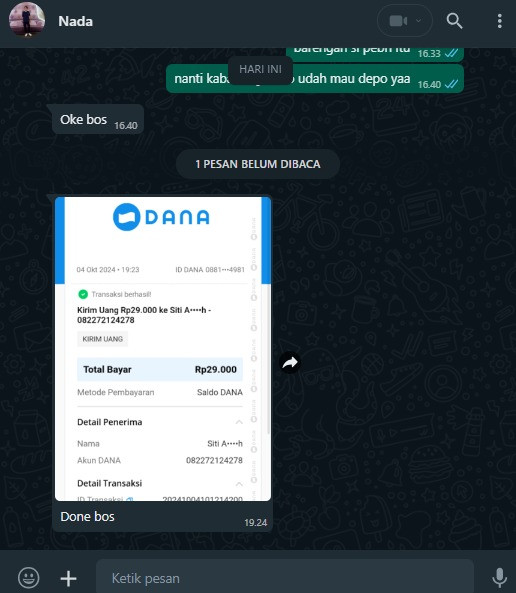Focus the "Ketik pesan" message field
This screenshot has height=593, width=516.
284,578
